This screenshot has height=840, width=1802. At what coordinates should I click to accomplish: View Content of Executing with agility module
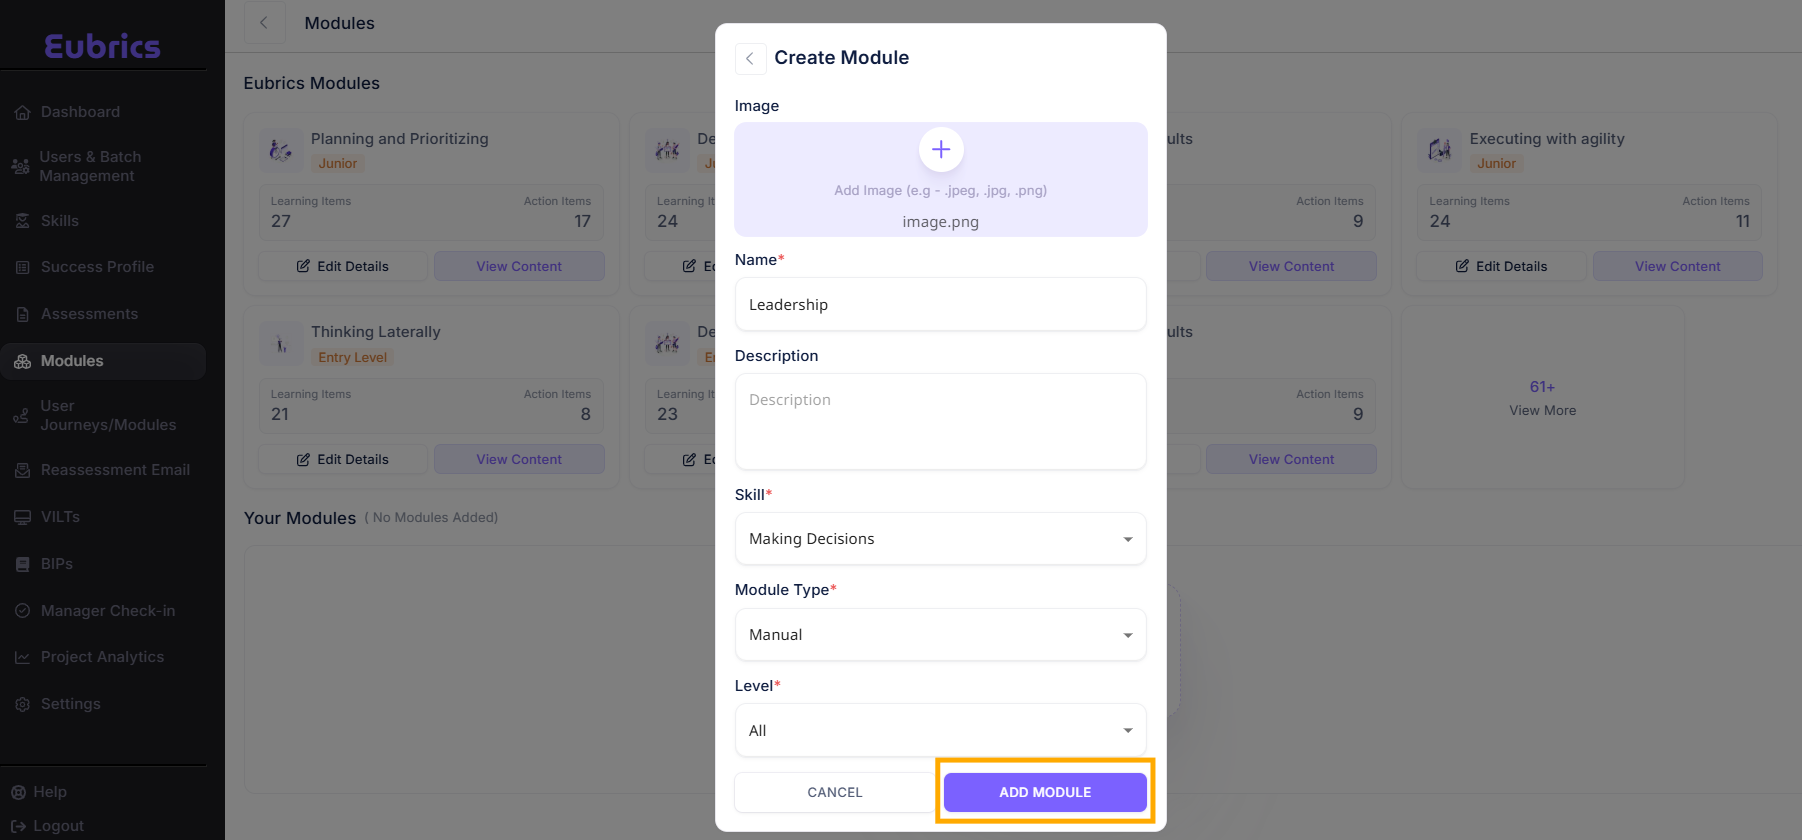tap(1677, 267)
